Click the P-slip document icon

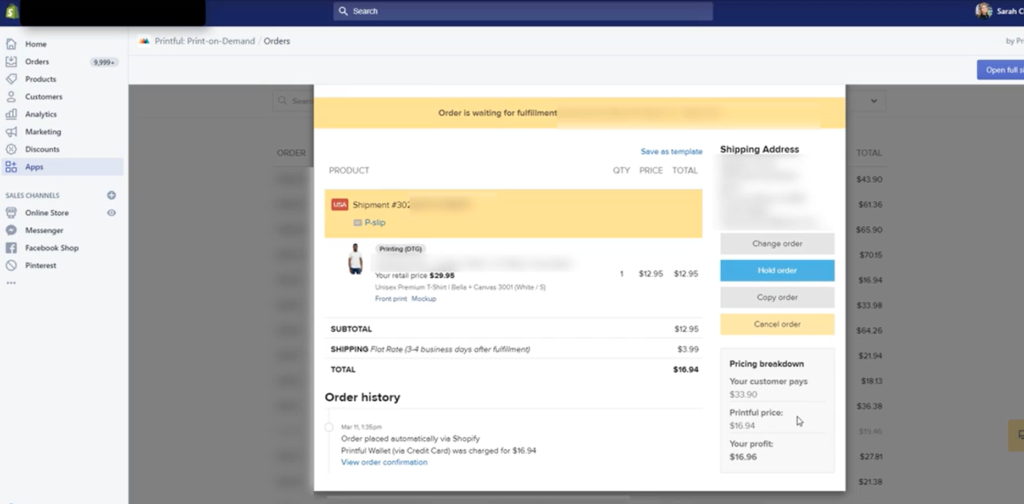click(357, 223)
